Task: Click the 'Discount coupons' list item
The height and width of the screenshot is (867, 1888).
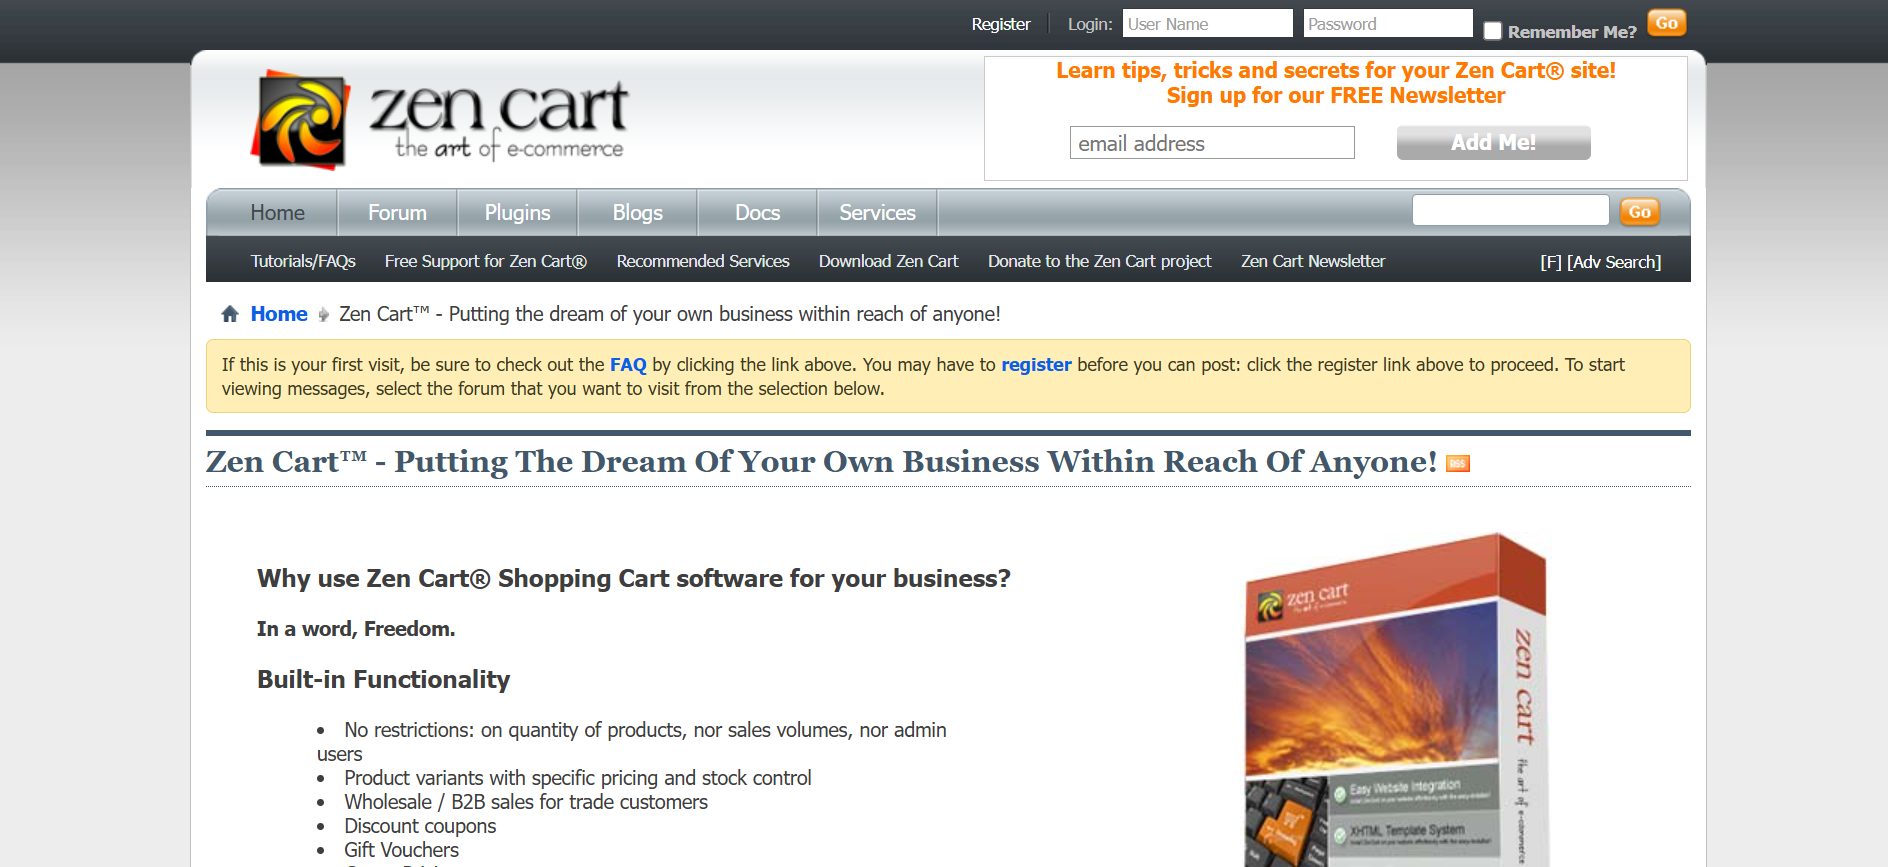Action: point(420,826)
